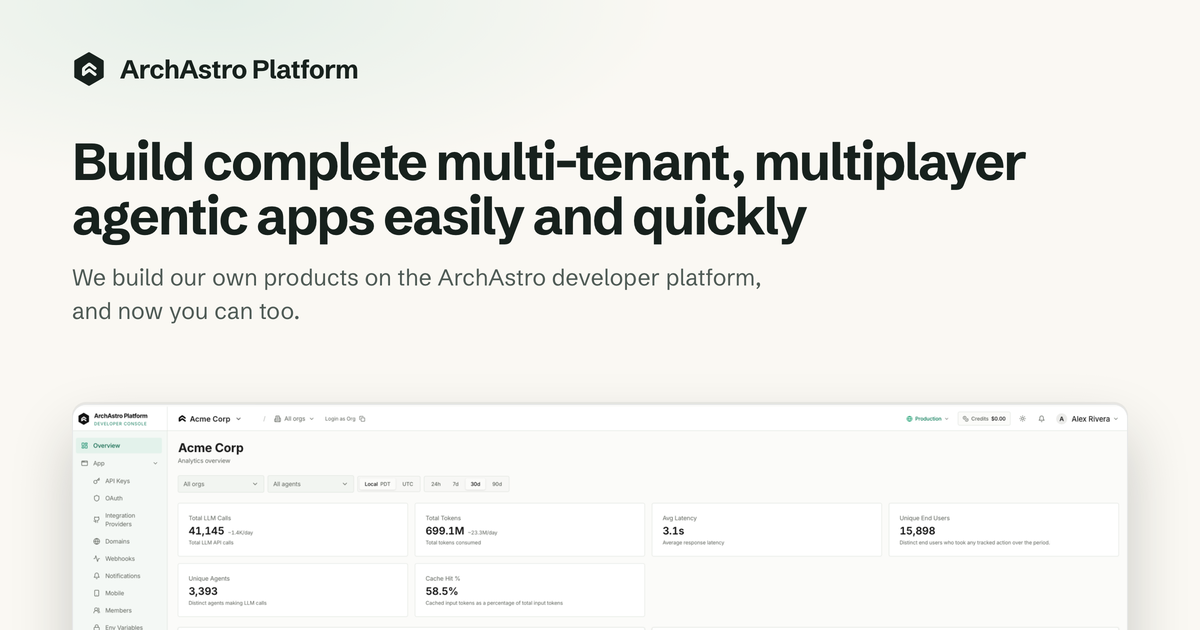Open the Acme Corp app switcher
The height and width of the screenshot is (630, 1200).
point(210,419)
